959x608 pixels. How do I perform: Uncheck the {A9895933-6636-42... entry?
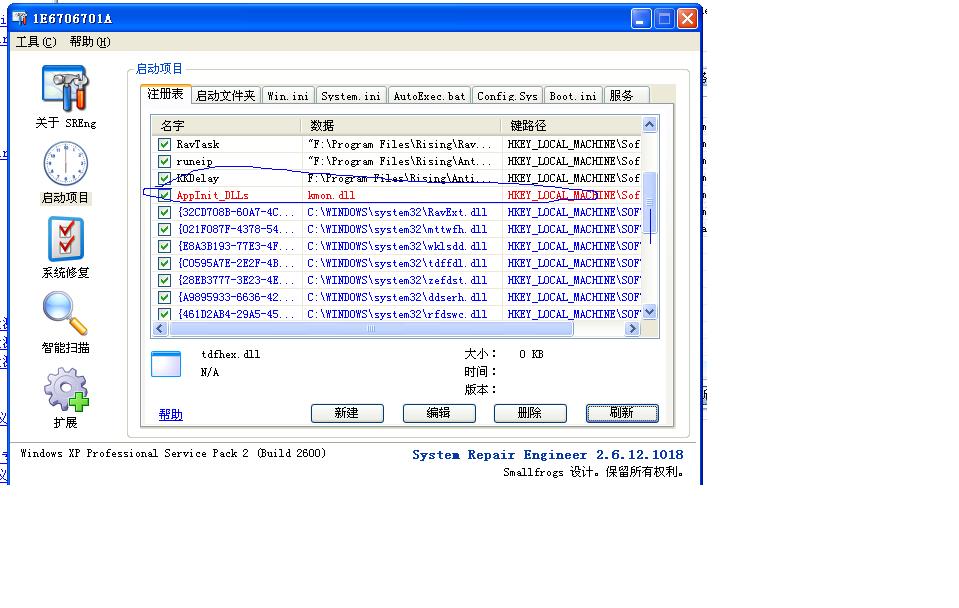(164, 297)
